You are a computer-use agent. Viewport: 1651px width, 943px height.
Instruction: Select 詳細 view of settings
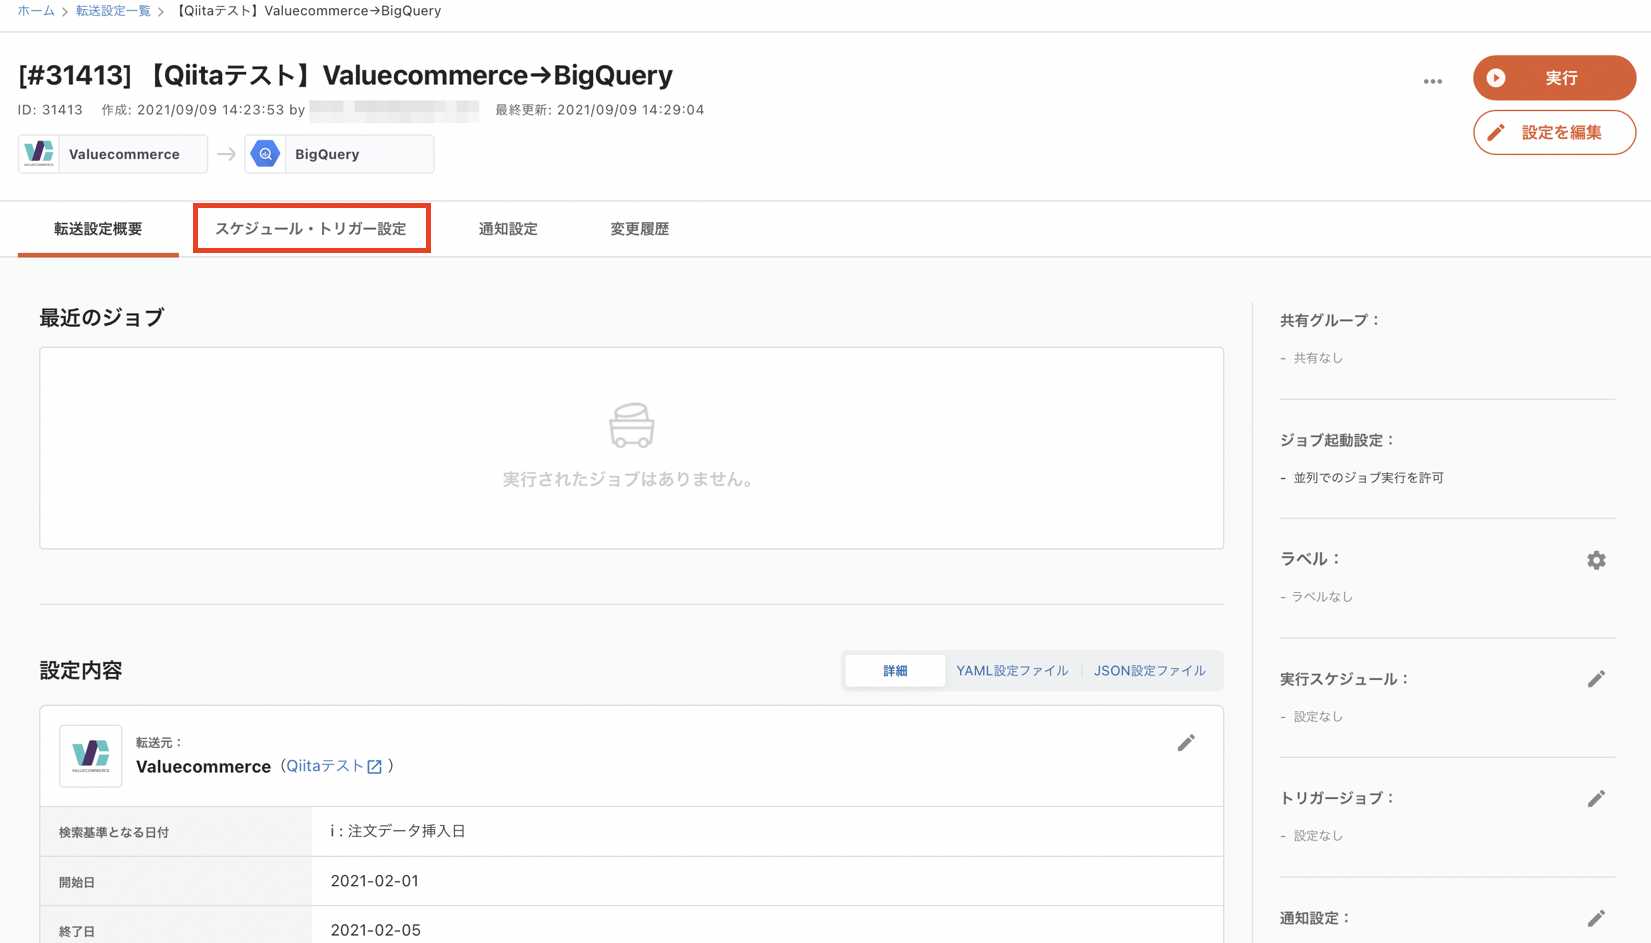[x=895, y=671]
